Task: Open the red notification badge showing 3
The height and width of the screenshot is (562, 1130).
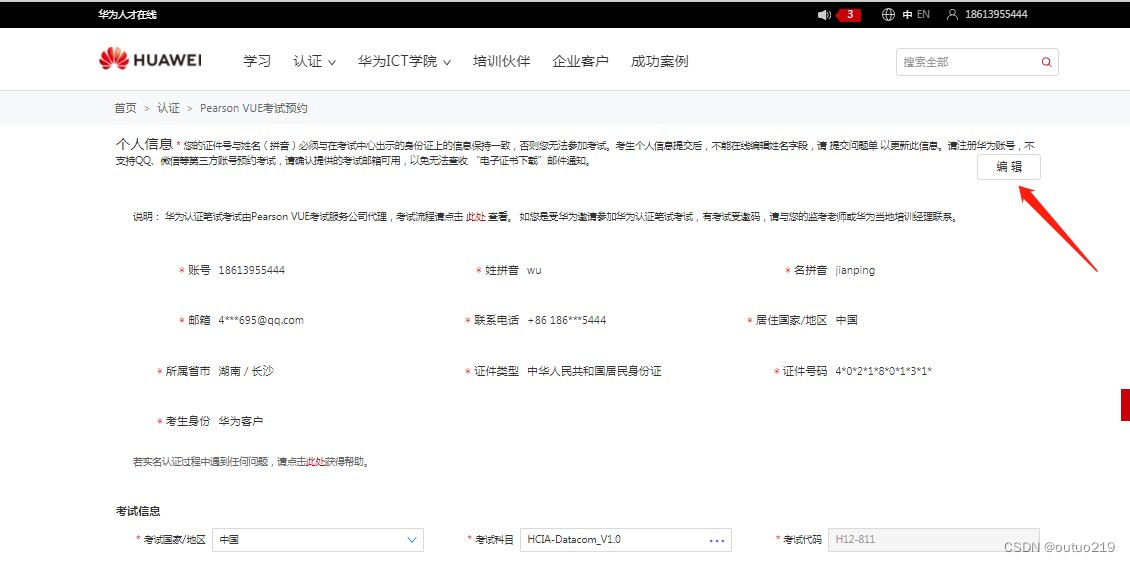Action: pos(849,14)
